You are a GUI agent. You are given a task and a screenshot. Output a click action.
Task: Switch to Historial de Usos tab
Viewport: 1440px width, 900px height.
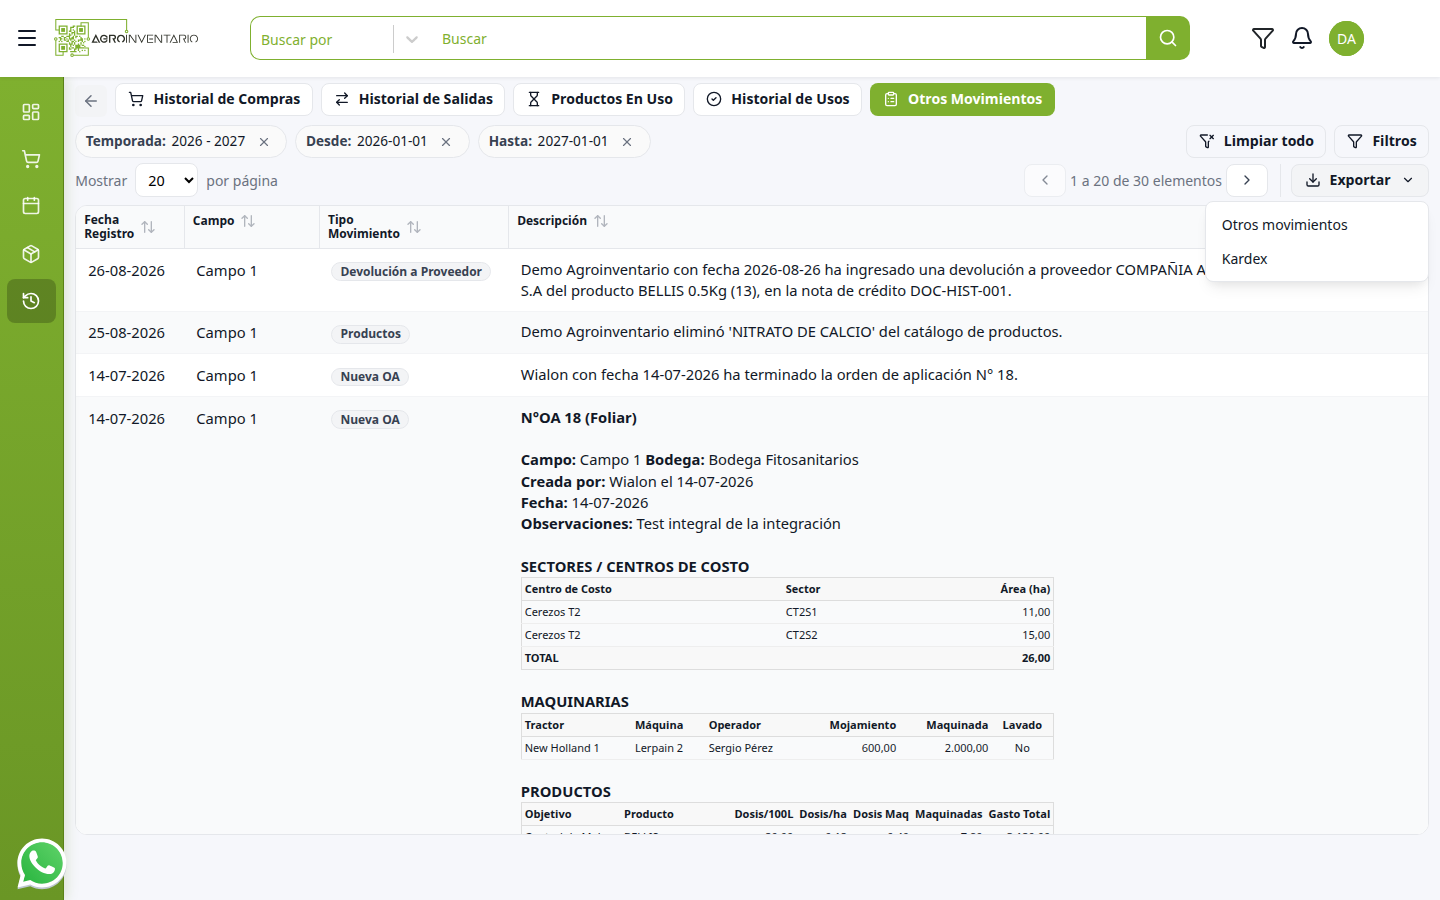tap(777, 99)
